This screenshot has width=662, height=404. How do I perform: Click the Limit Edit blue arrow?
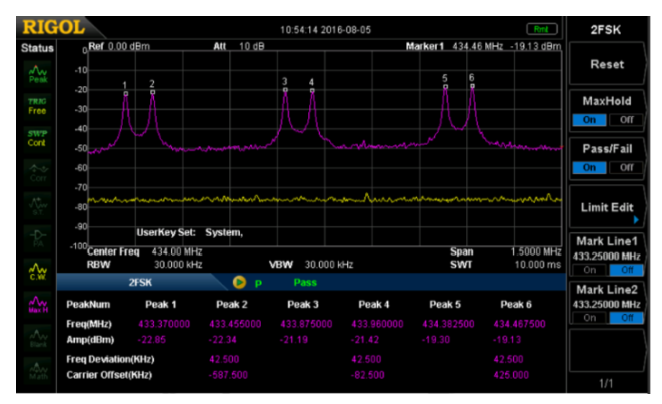636,220
